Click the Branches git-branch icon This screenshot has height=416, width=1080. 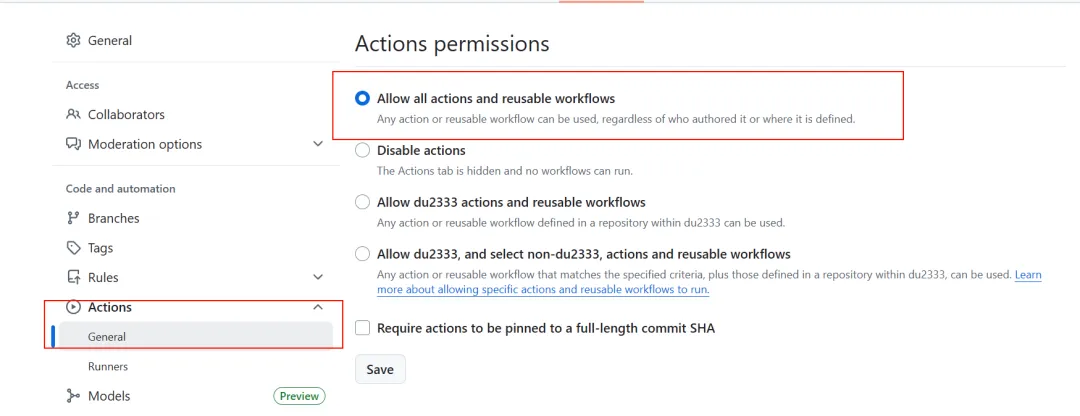coord(73,218)
